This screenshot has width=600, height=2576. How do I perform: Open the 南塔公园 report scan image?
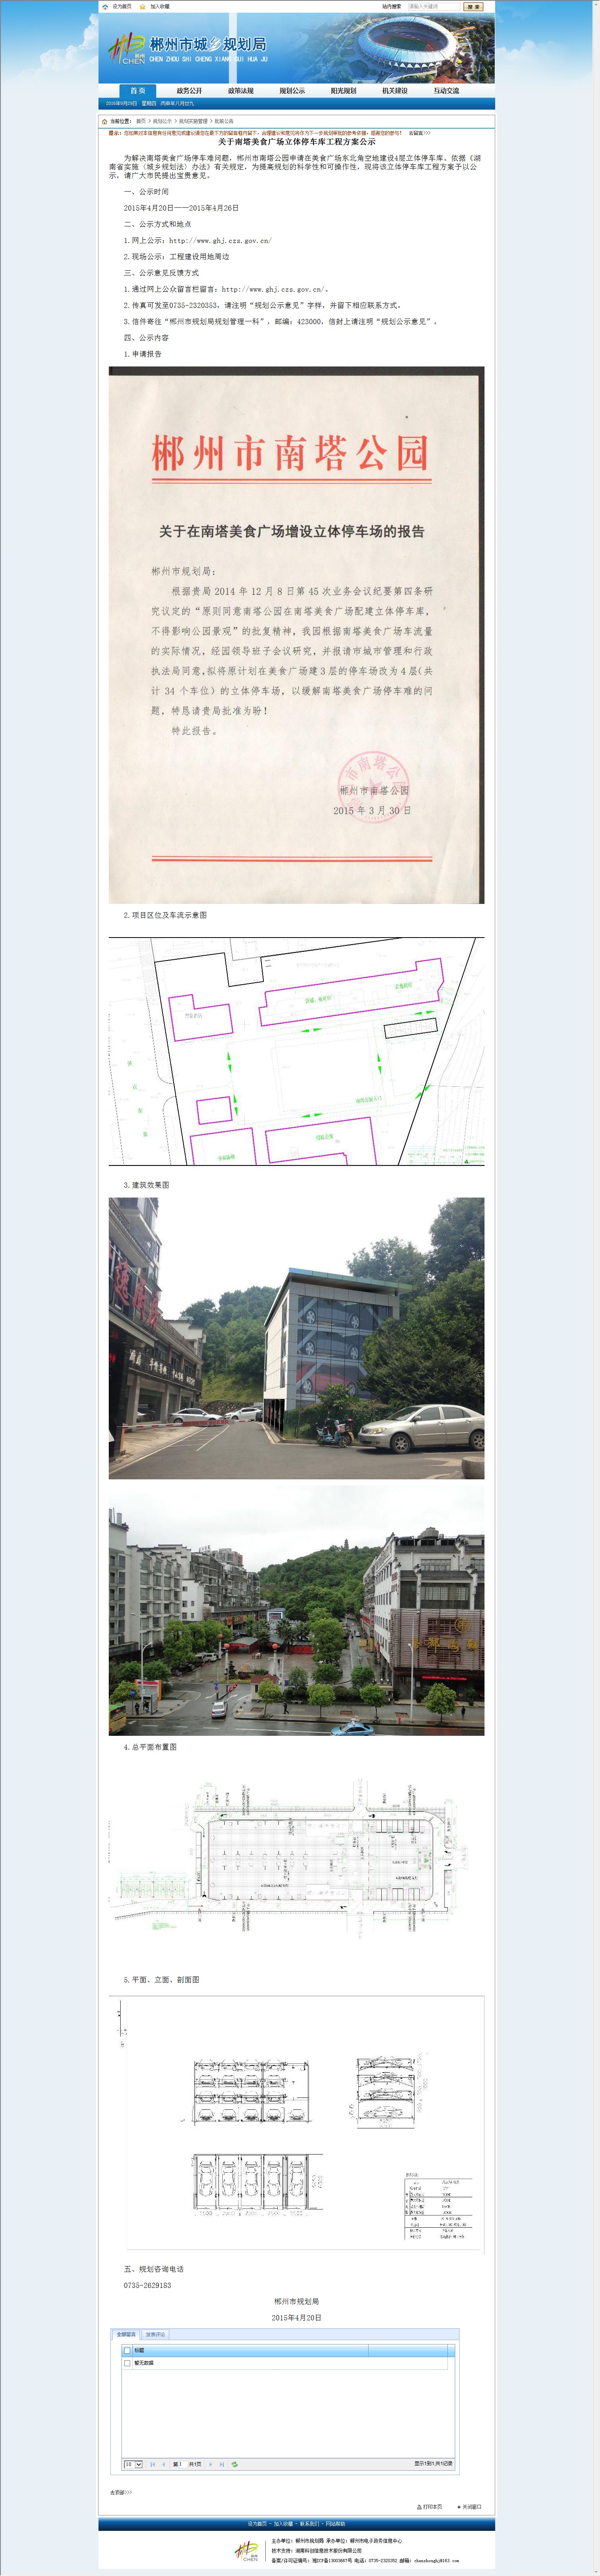296,635
